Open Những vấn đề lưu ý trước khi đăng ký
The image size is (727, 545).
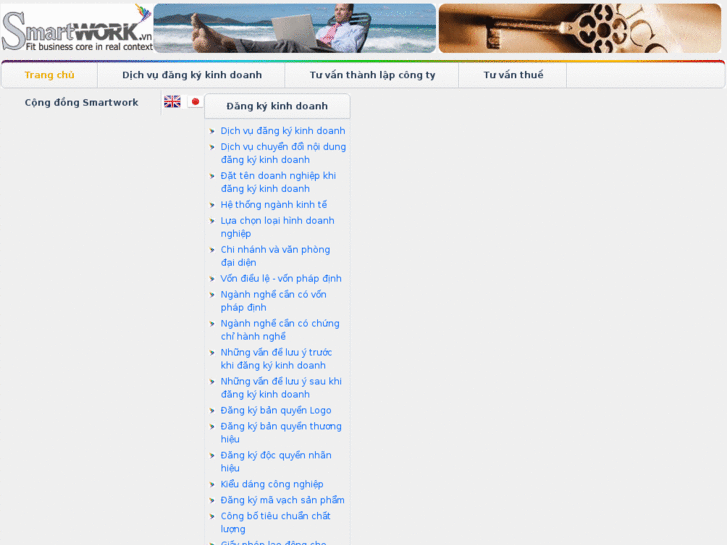(x=276, y=359)
